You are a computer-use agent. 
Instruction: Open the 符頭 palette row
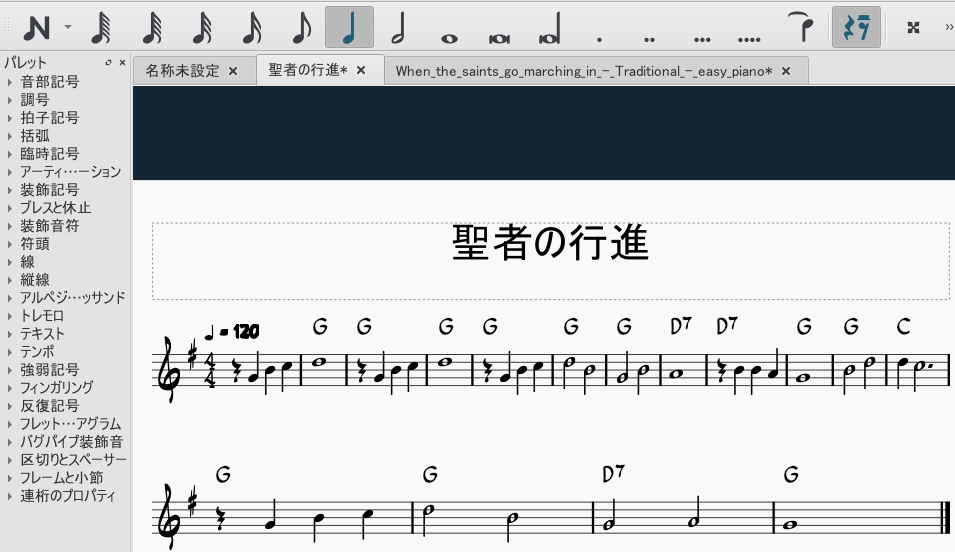point(66,244)
